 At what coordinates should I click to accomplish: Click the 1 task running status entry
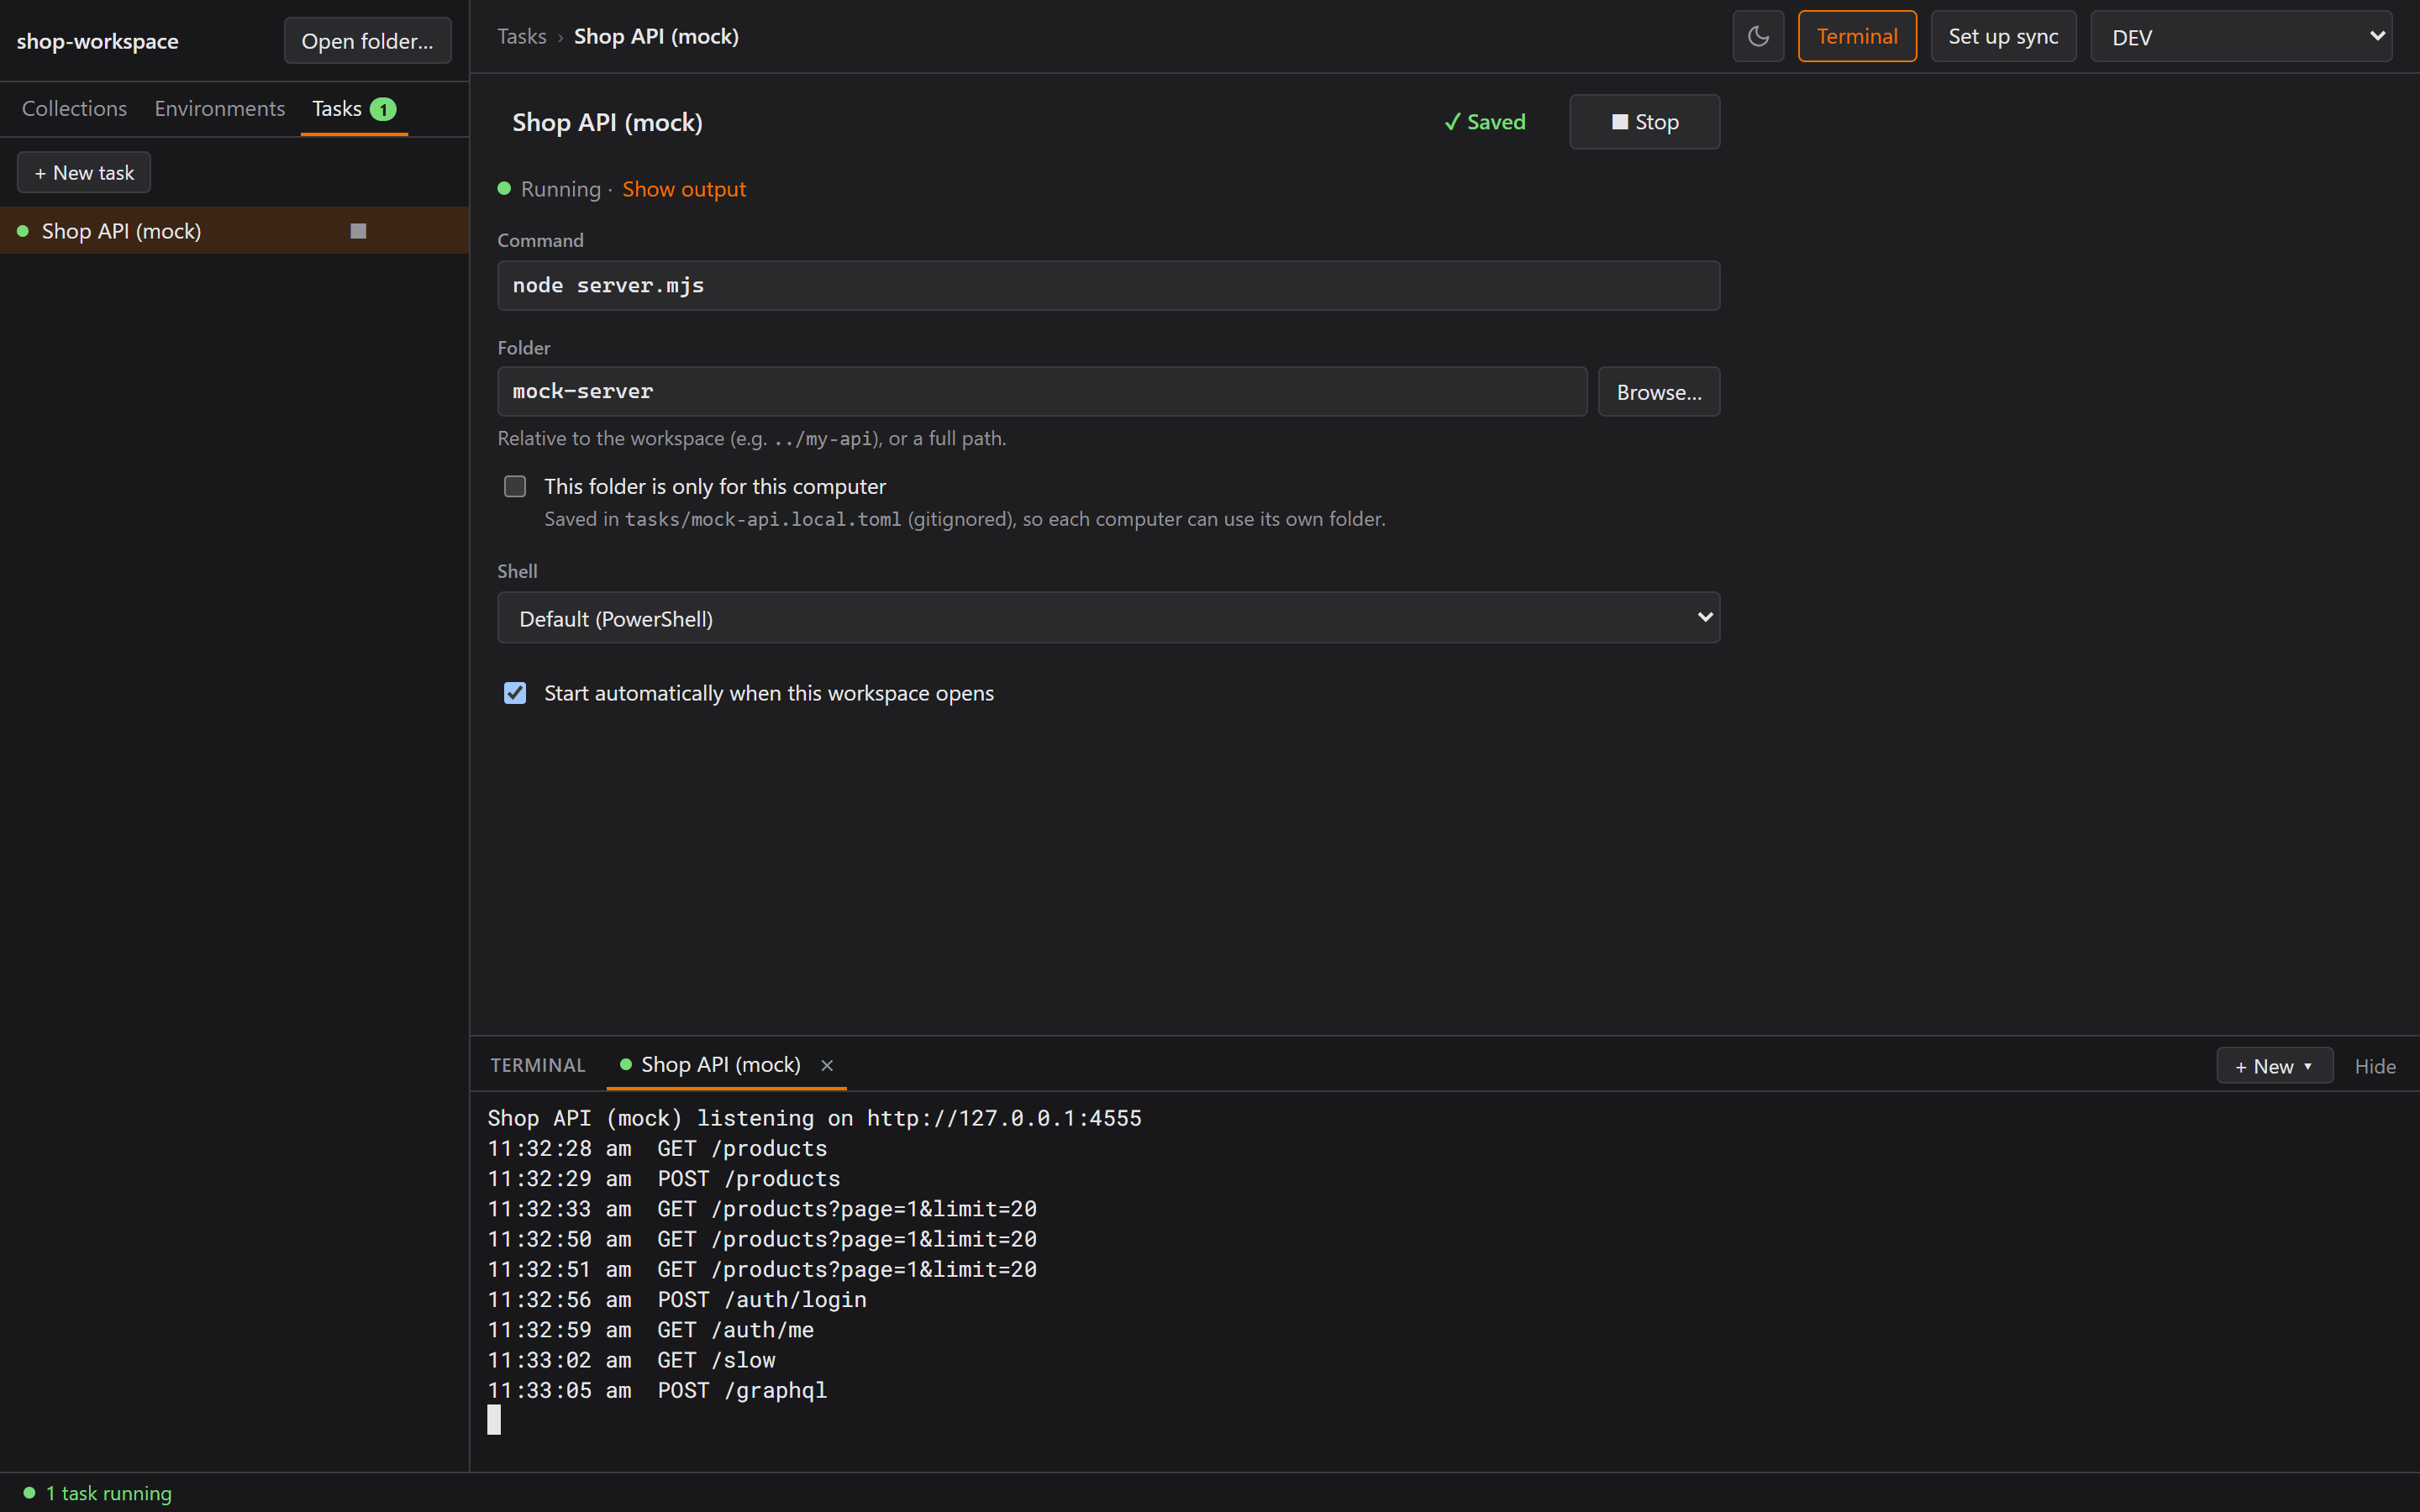tap(98, 1493)
